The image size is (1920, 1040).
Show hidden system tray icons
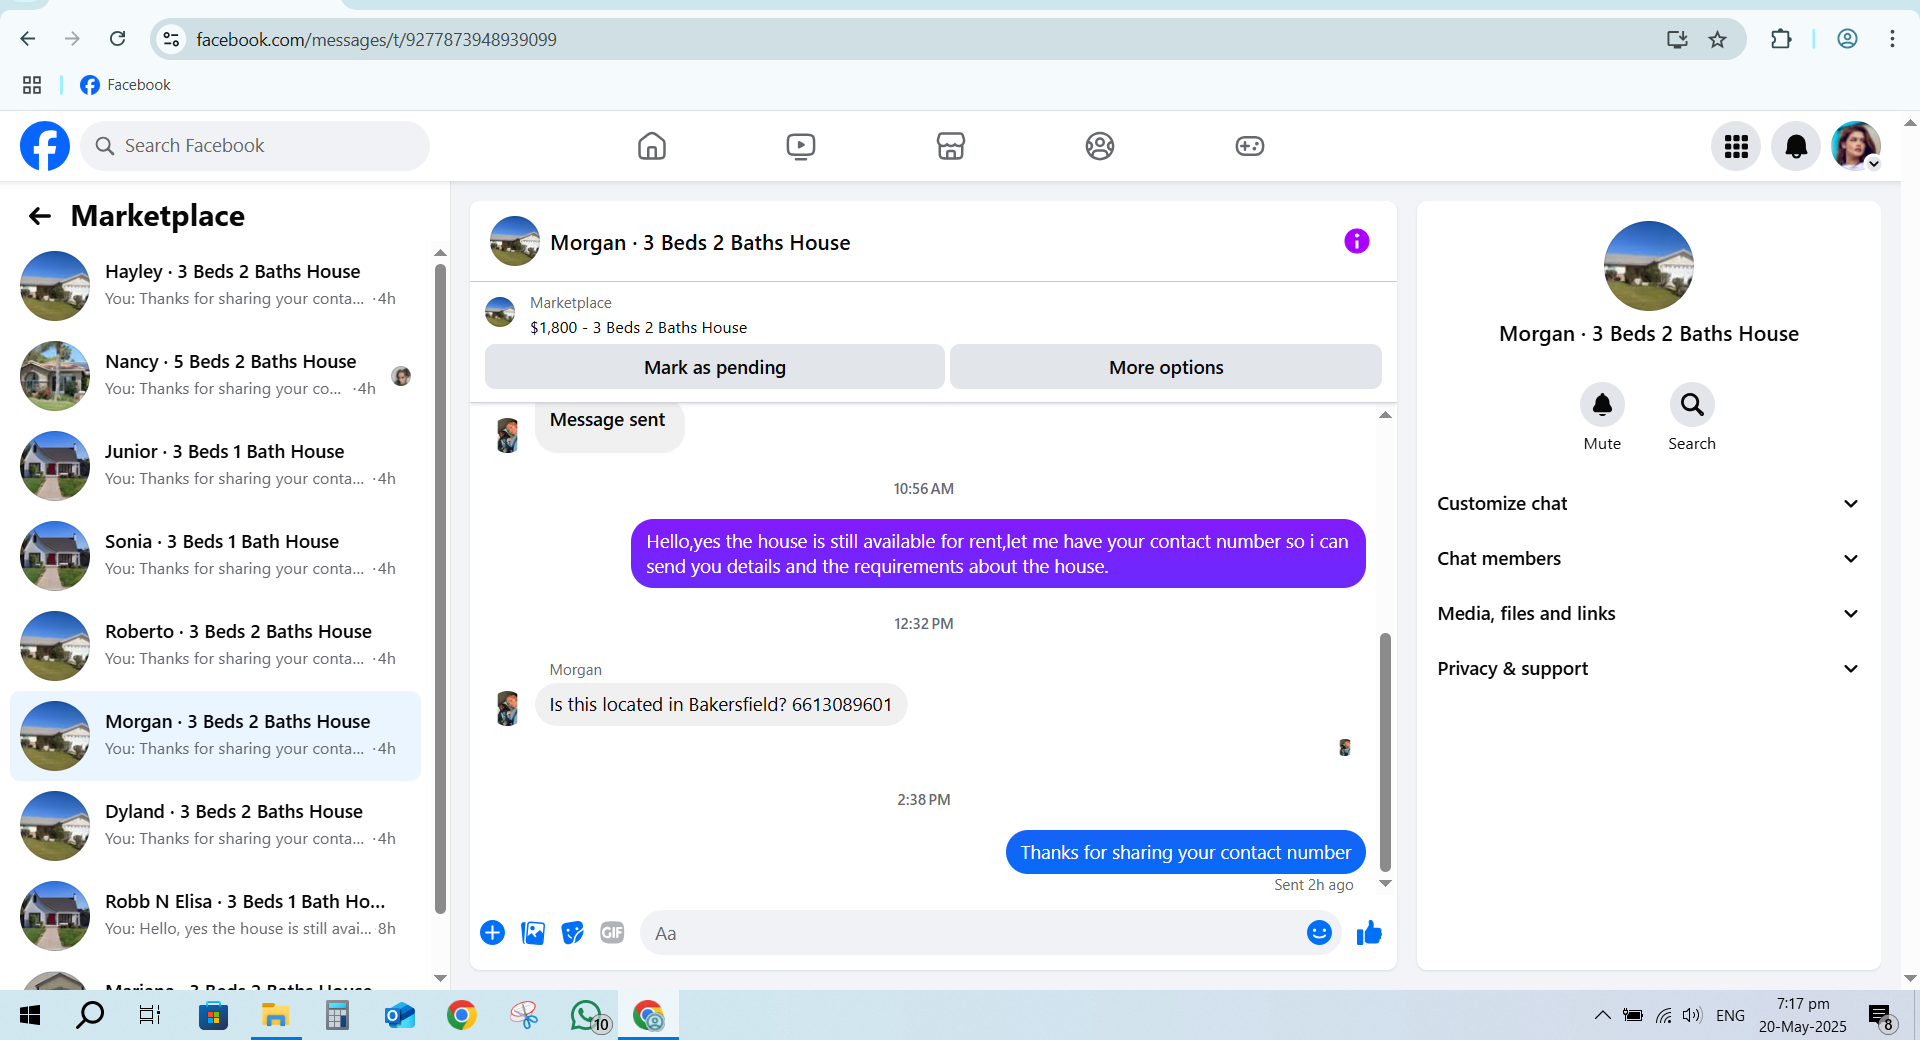pyautogui.click(x=1602, y=1016)
